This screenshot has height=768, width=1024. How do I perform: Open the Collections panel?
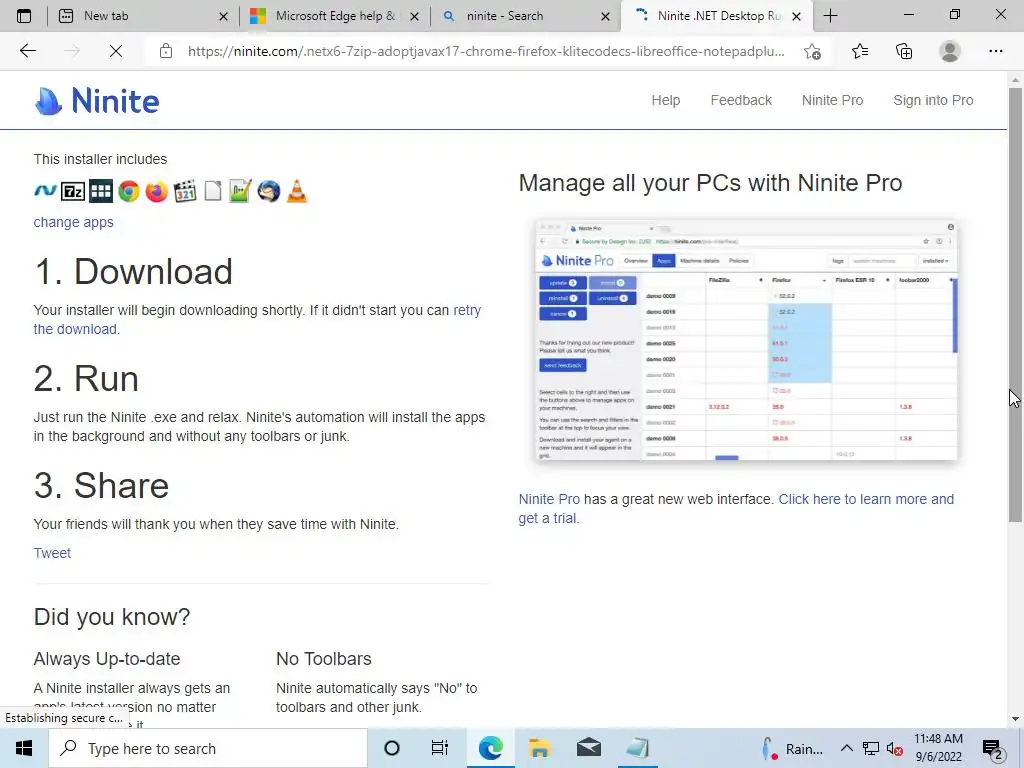[904, 51]
